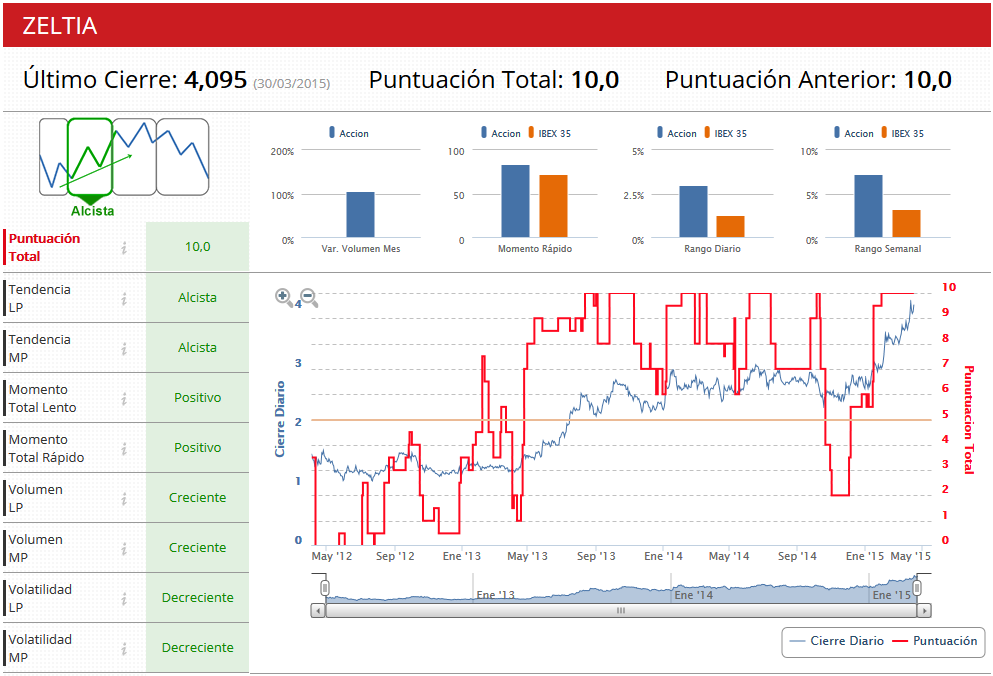
Task: View info for Volatilidad MP
Action: (124, 649)
